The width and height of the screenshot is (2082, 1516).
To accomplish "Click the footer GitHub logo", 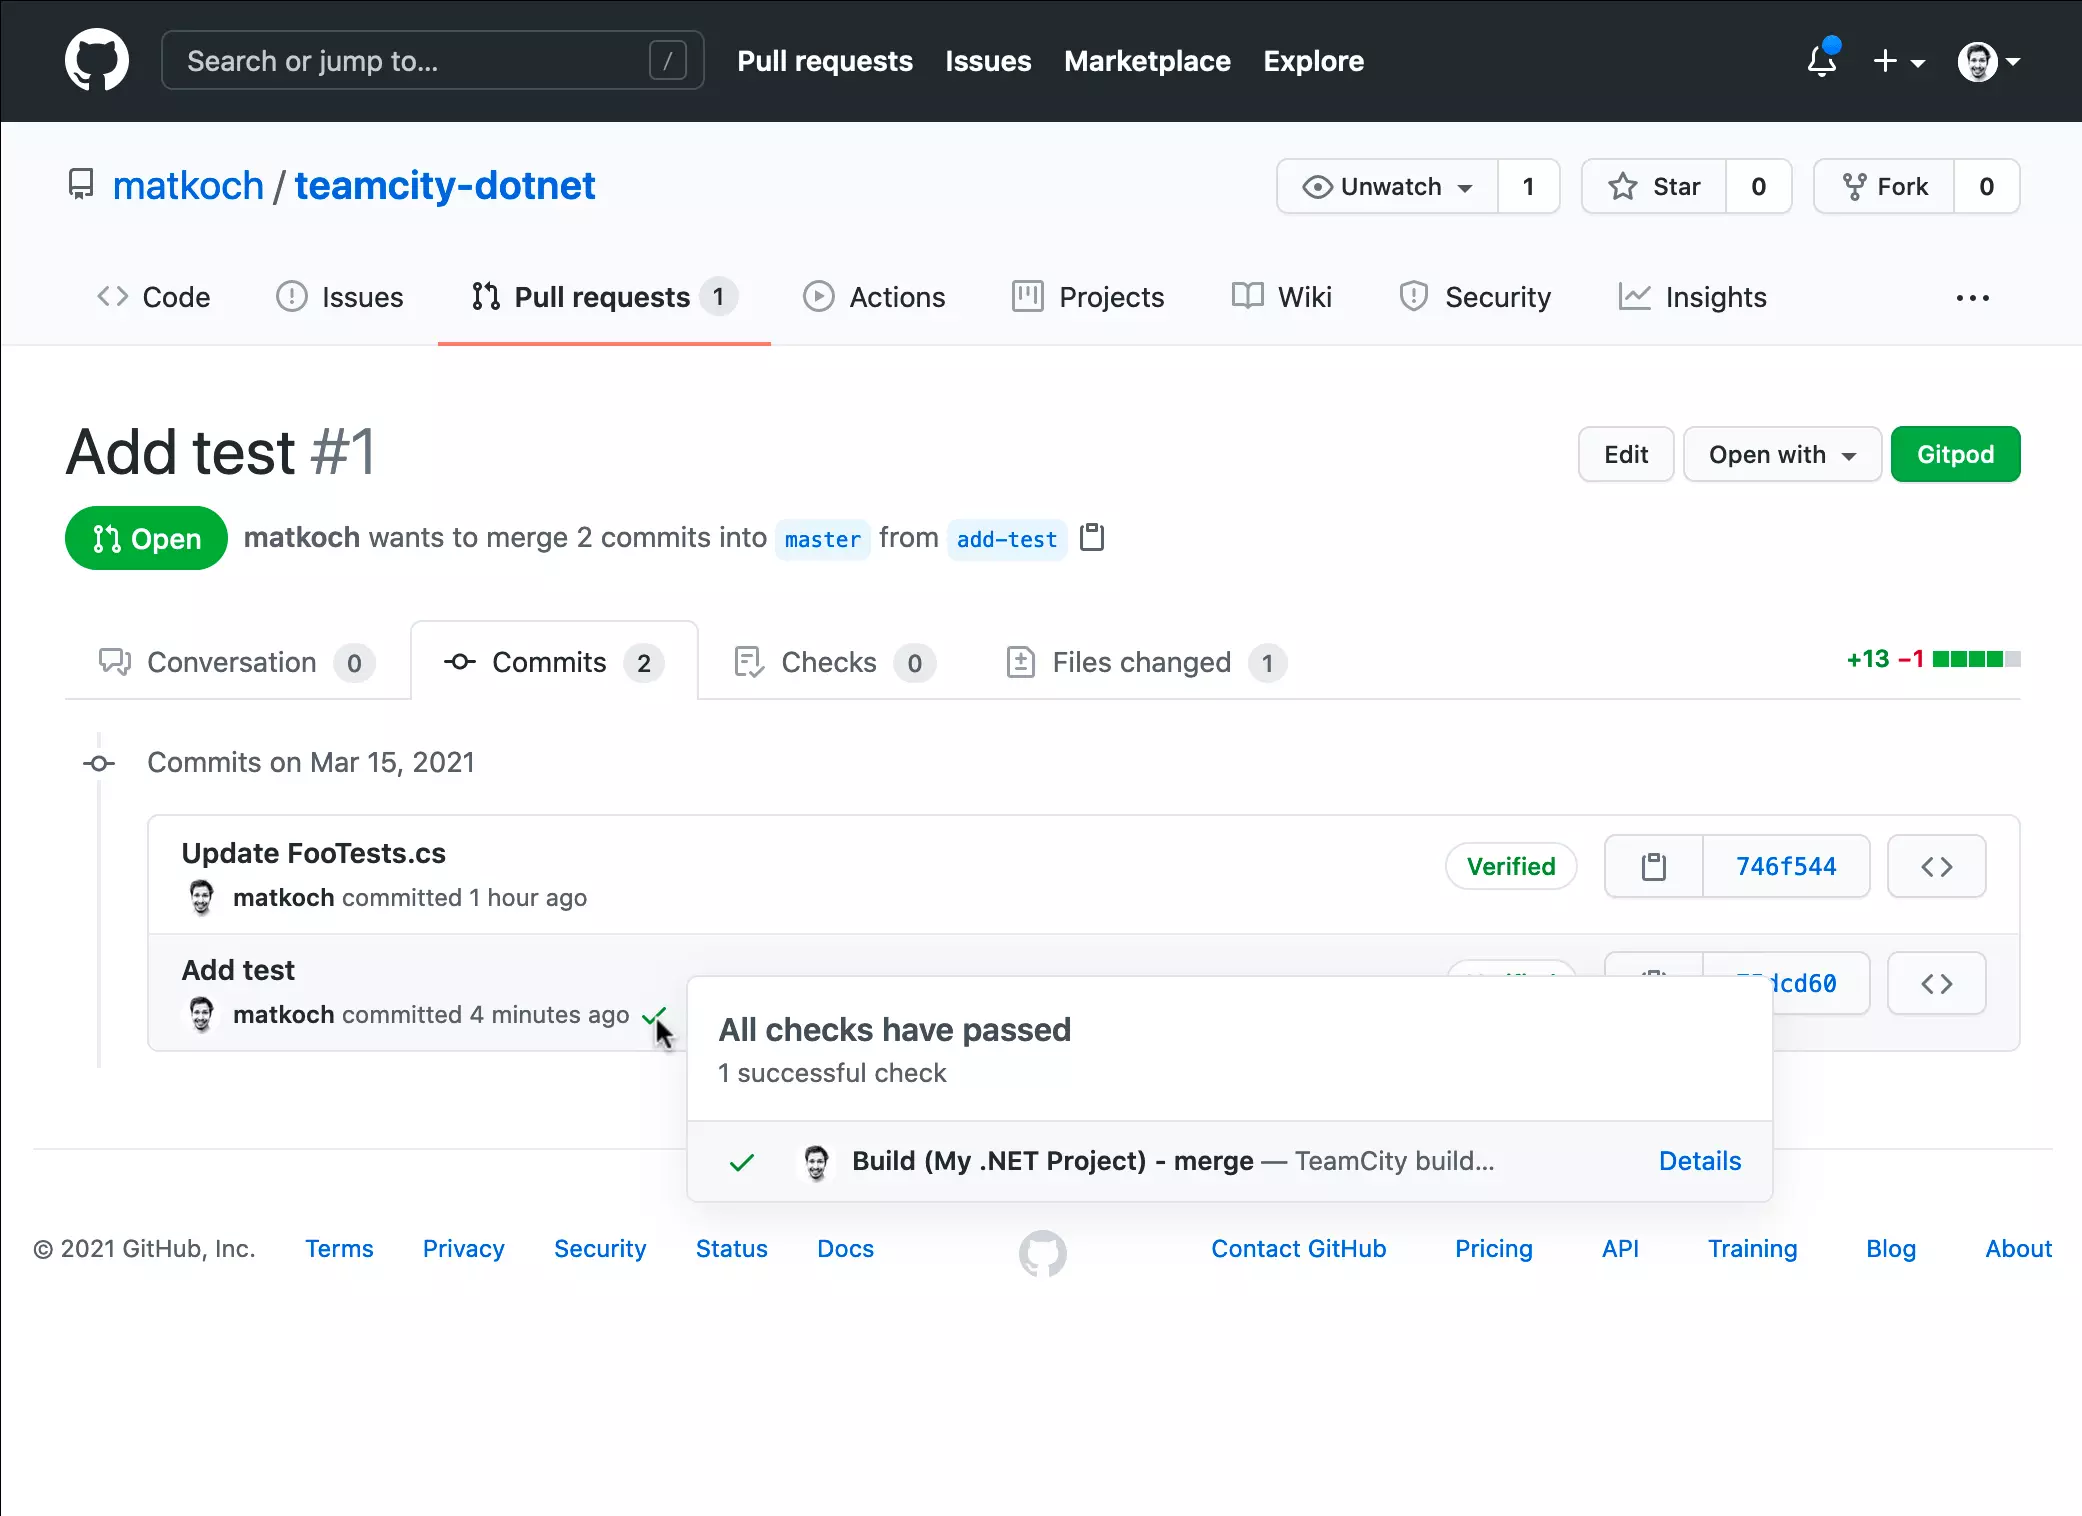I will tap(1042, 1252).
